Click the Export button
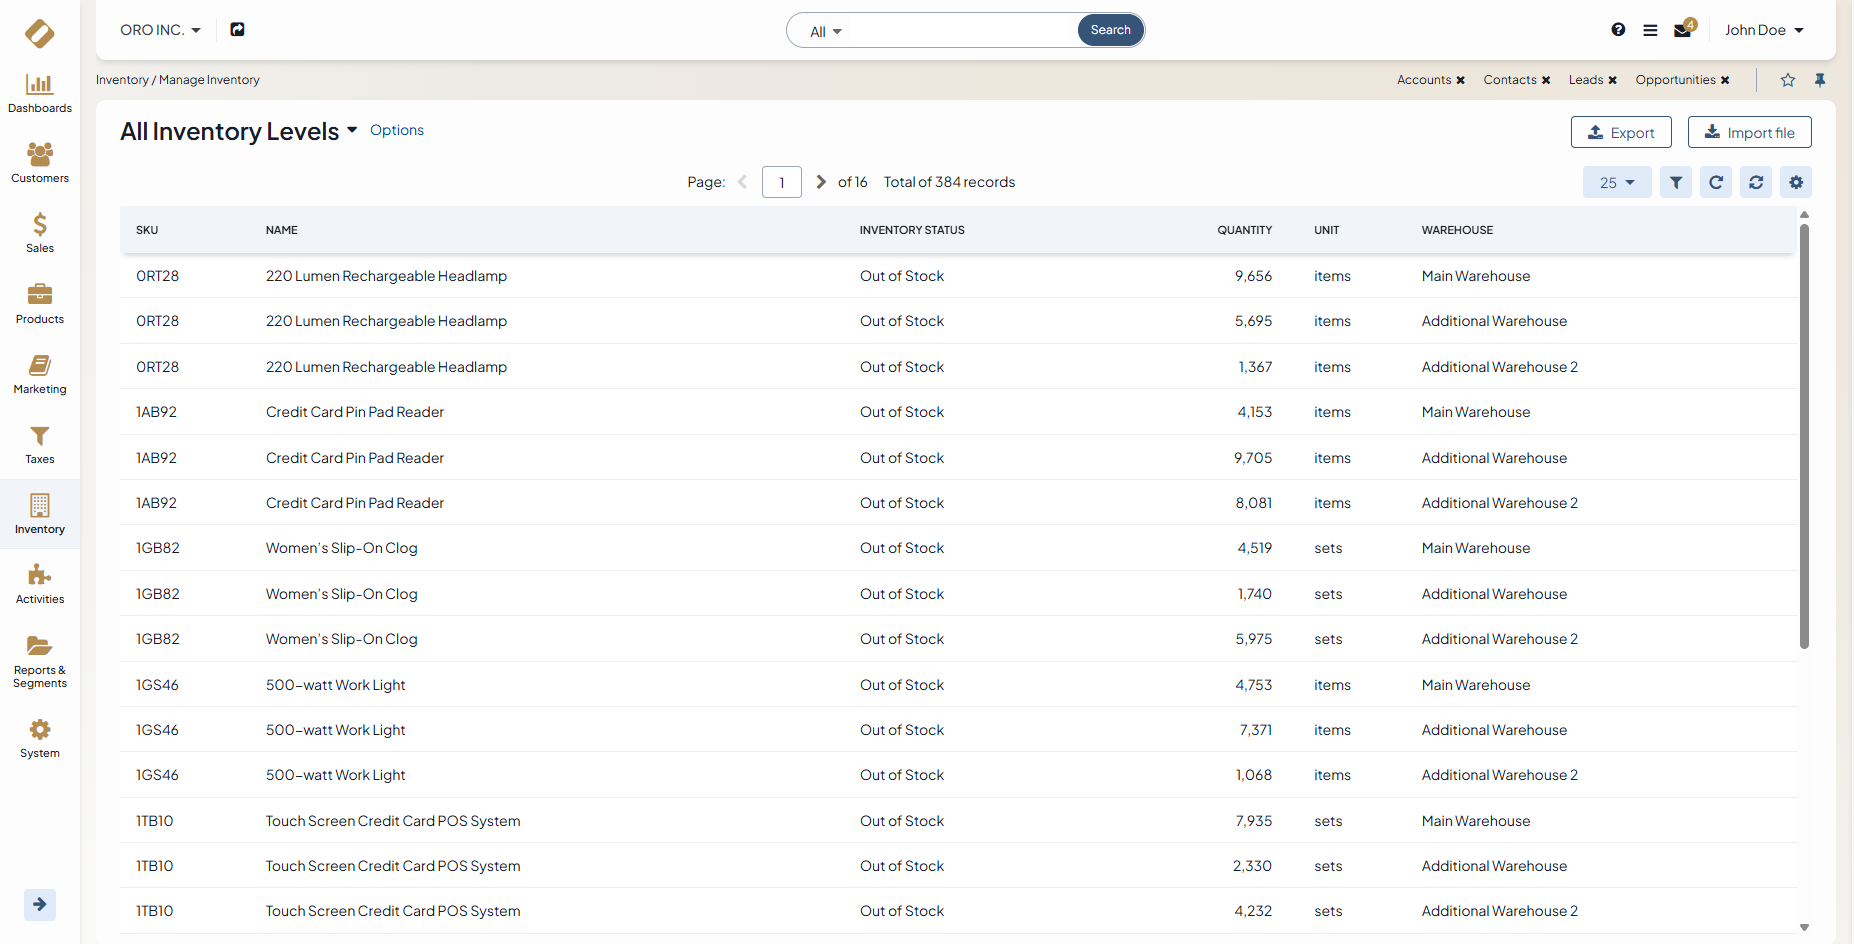 [1621, 132]
